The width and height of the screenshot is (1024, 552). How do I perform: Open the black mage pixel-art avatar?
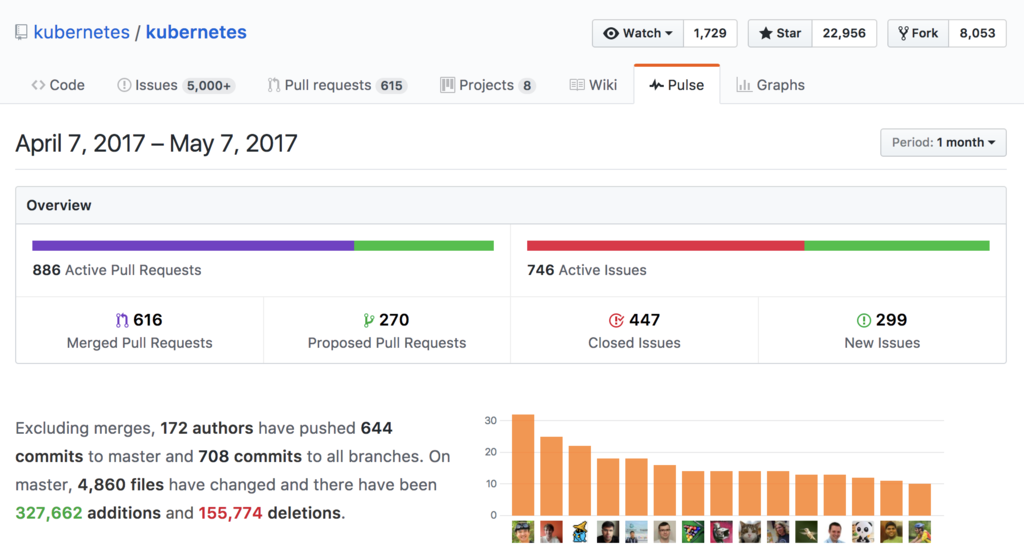click(x=579, y=532)
